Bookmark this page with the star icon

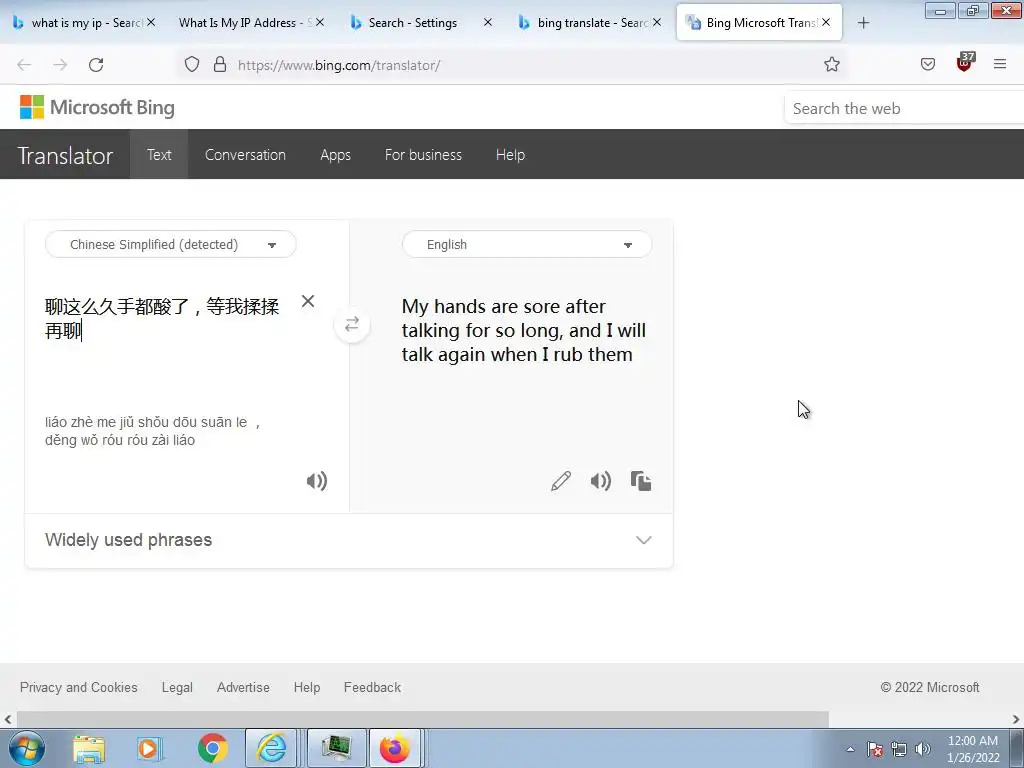click(x=831, y=64)
